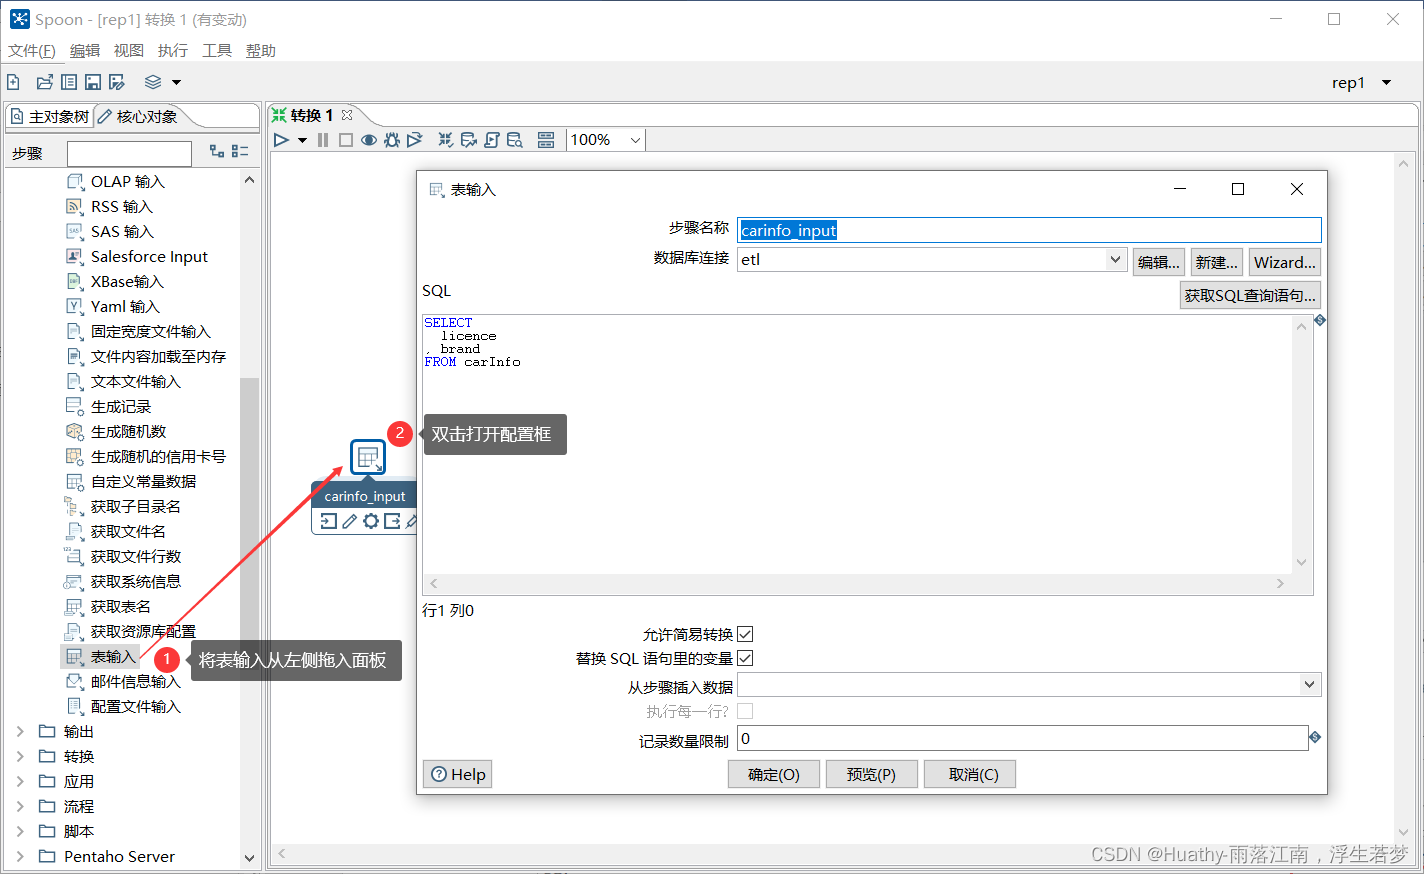Click the 步骤名称 field

pyautogui.click(x=1029, y=230)
